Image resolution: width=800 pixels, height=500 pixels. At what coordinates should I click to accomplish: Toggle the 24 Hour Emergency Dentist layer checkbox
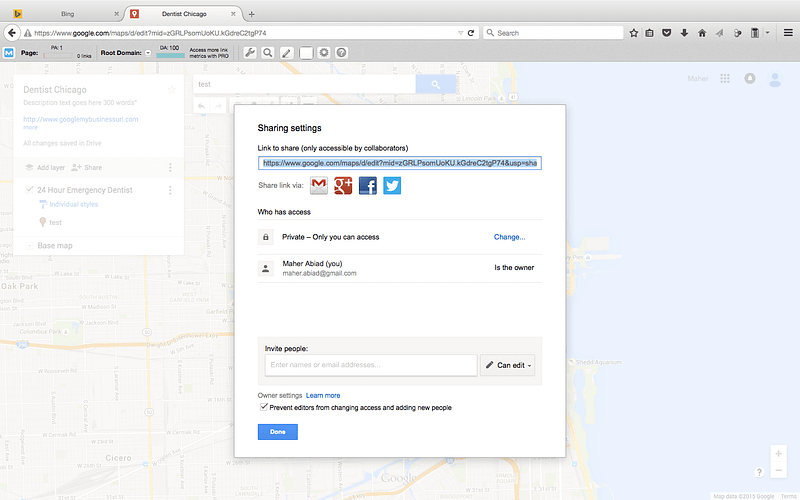(x=30, y=189)
